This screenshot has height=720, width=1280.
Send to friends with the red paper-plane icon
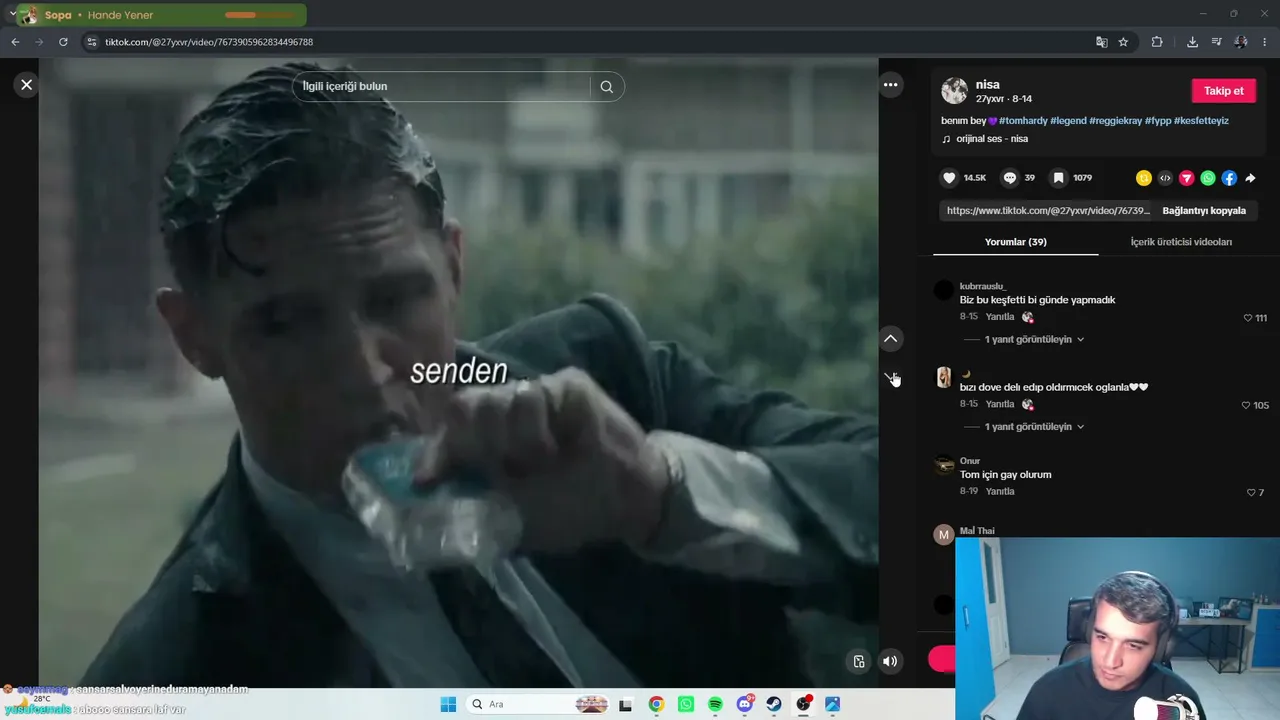(1187, 178)
